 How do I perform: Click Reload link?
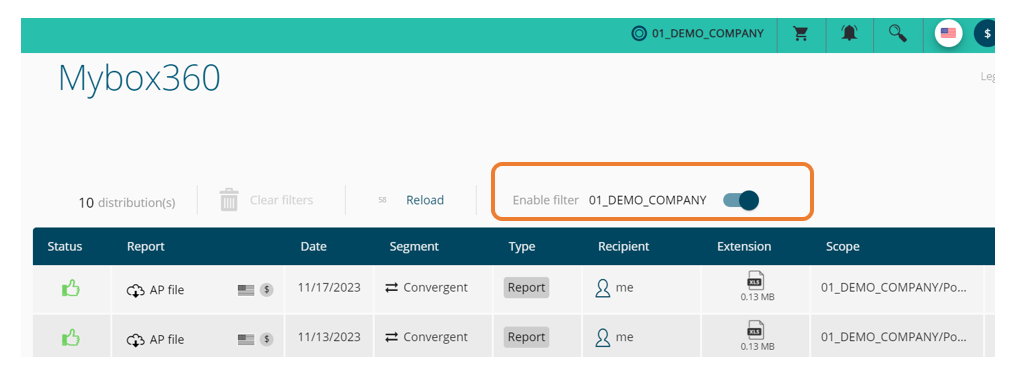point(425,200)
